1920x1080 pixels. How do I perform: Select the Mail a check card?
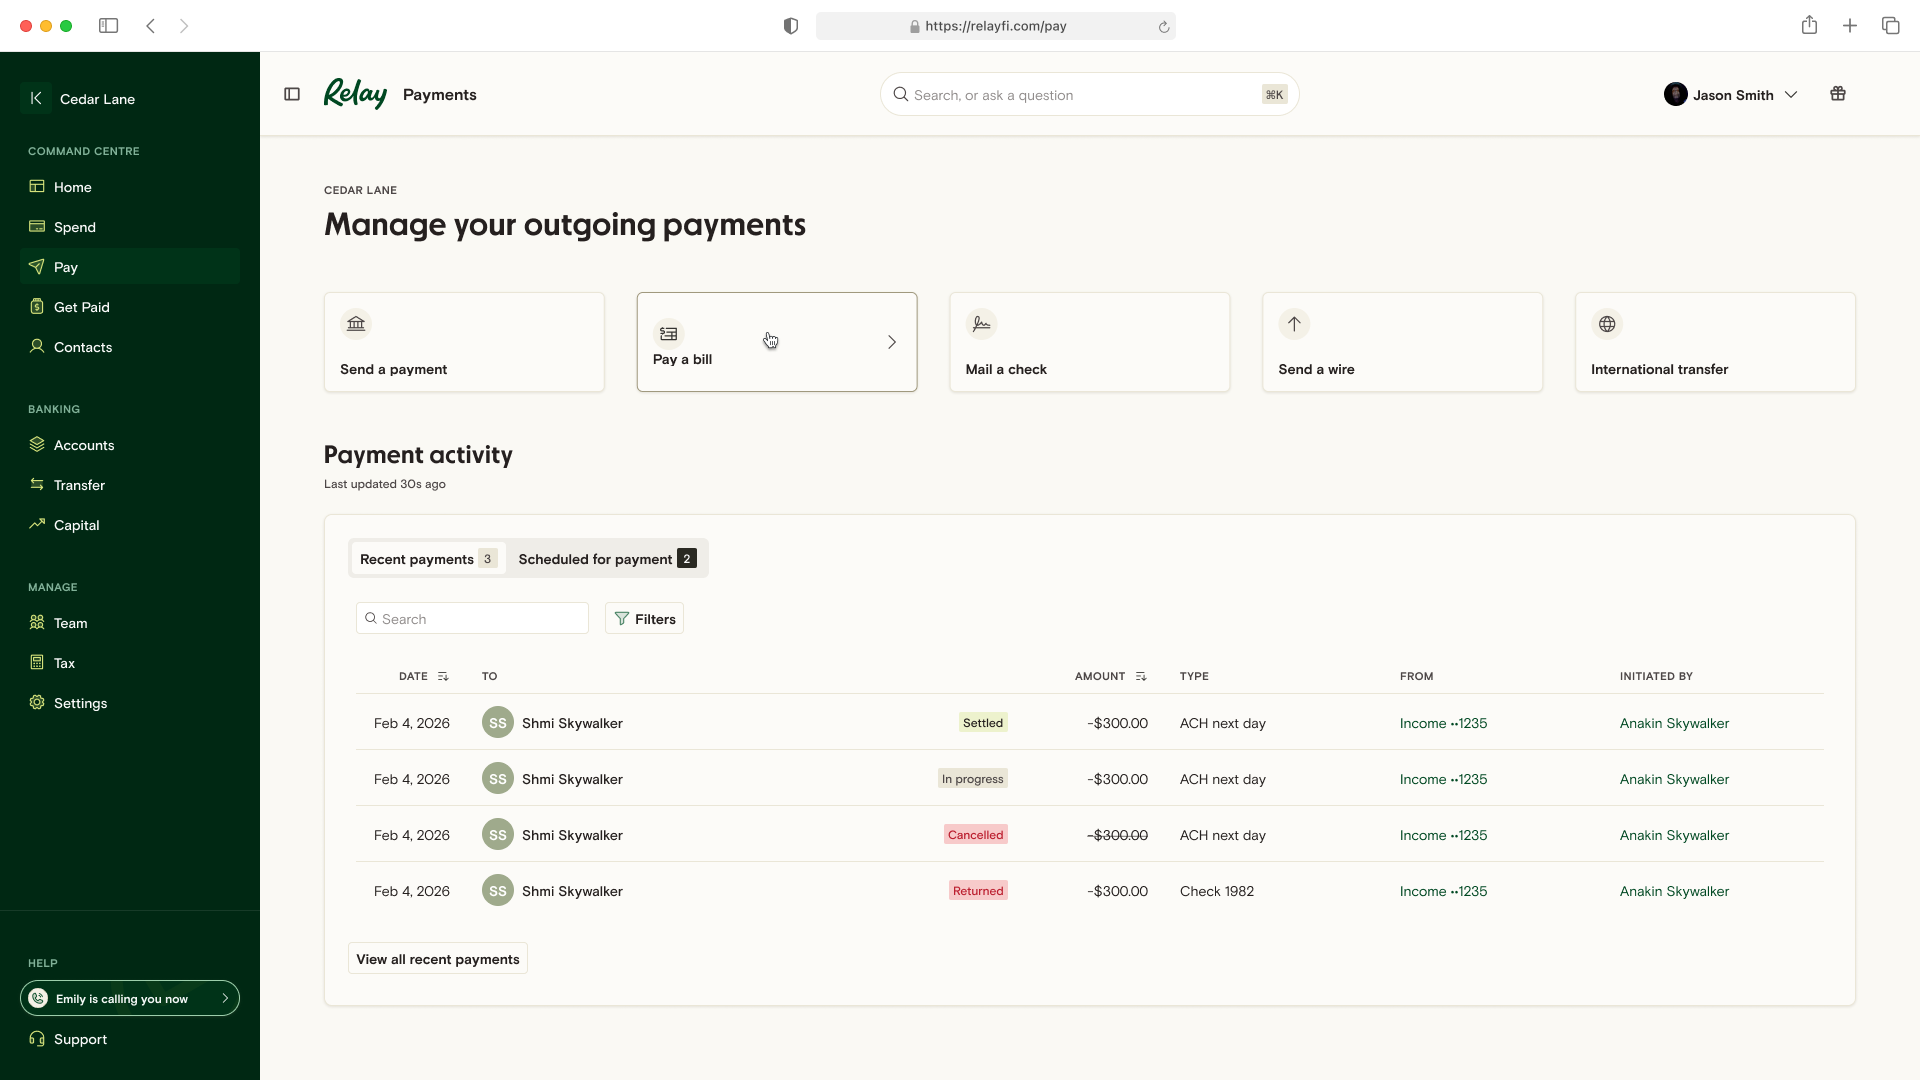(1089, 342)
